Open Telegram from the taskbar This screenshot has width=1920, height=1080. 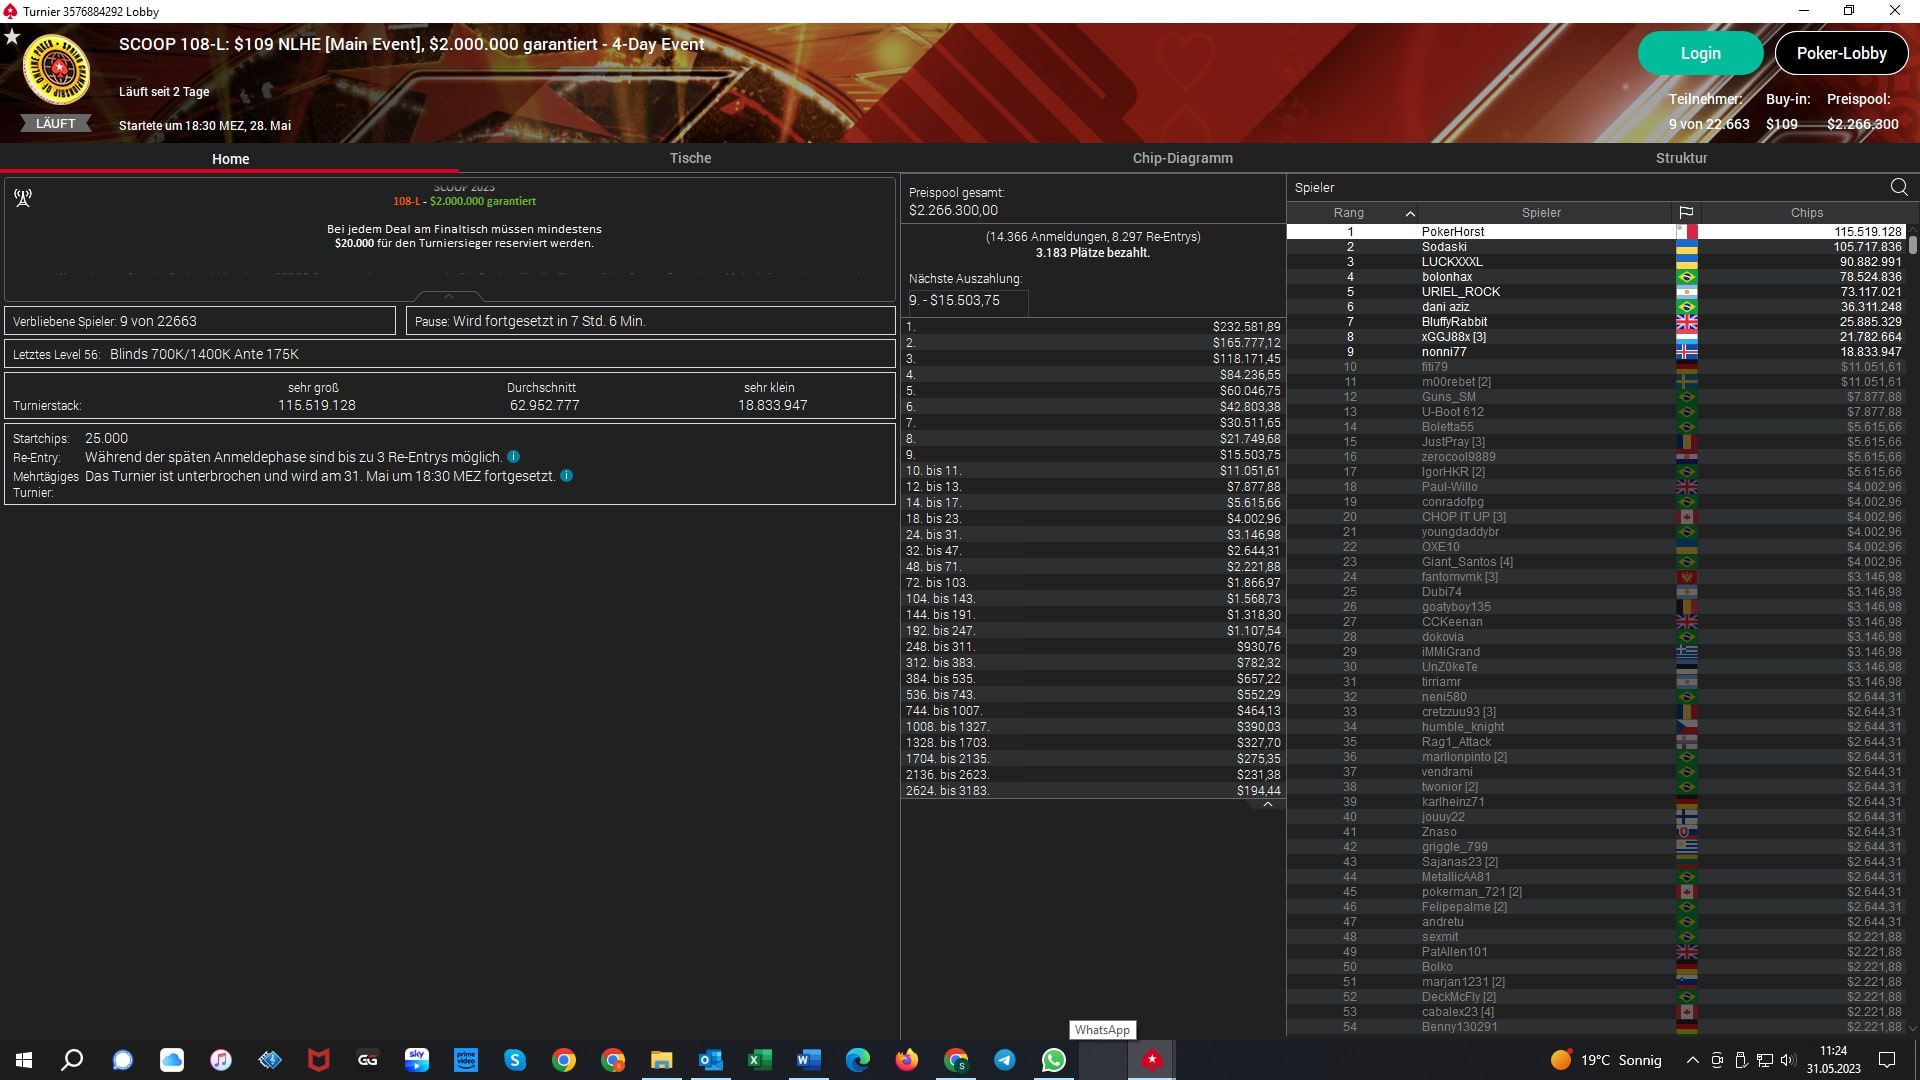(1004, 1060)
